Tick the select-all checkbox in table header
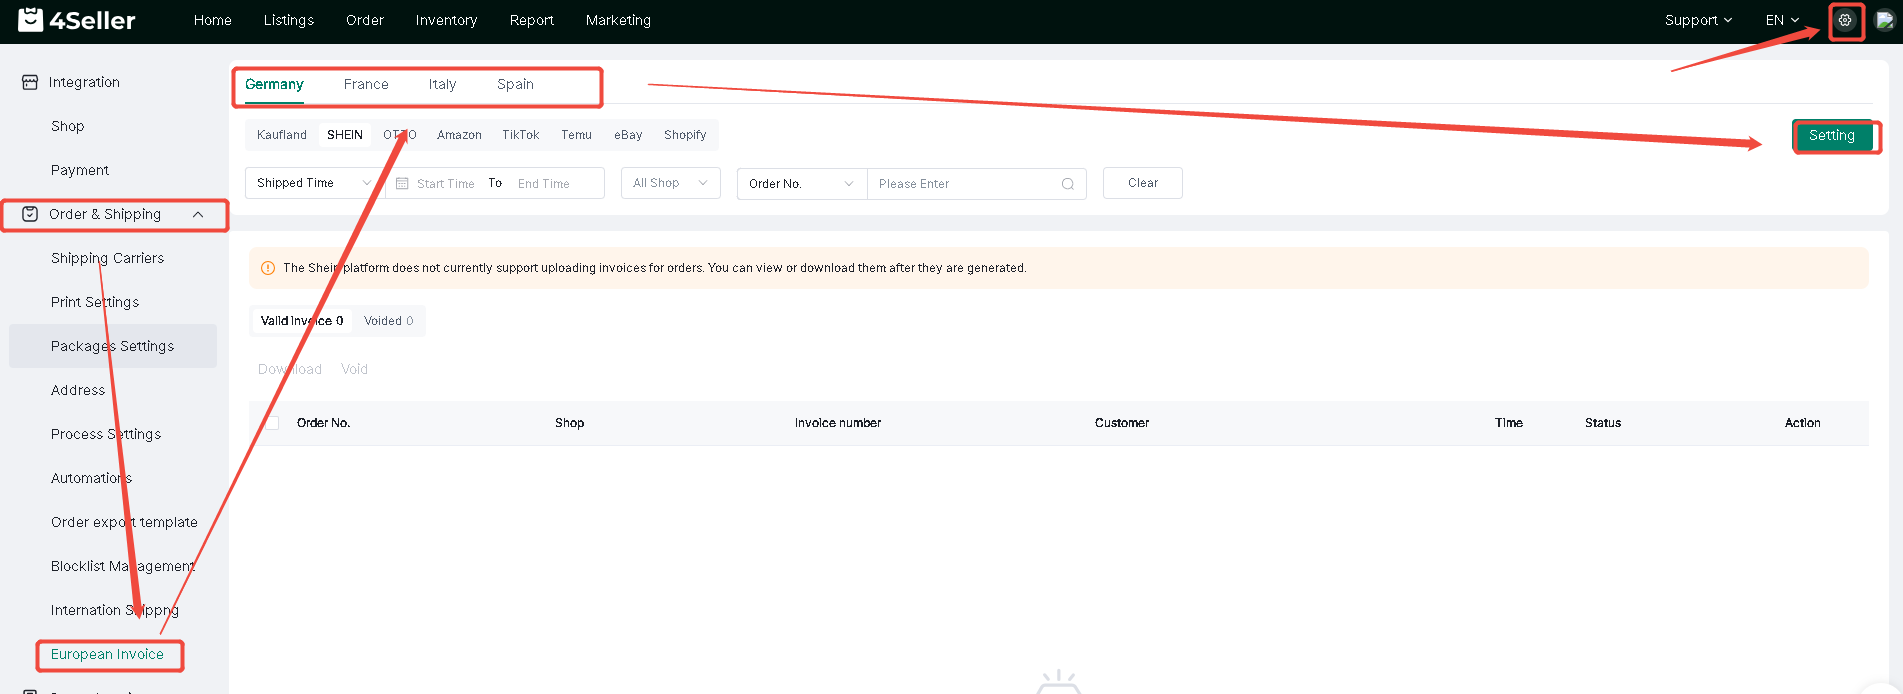The width and height of the screenshot is (1903, 694). pyautogui.click(x=271, y=423)
